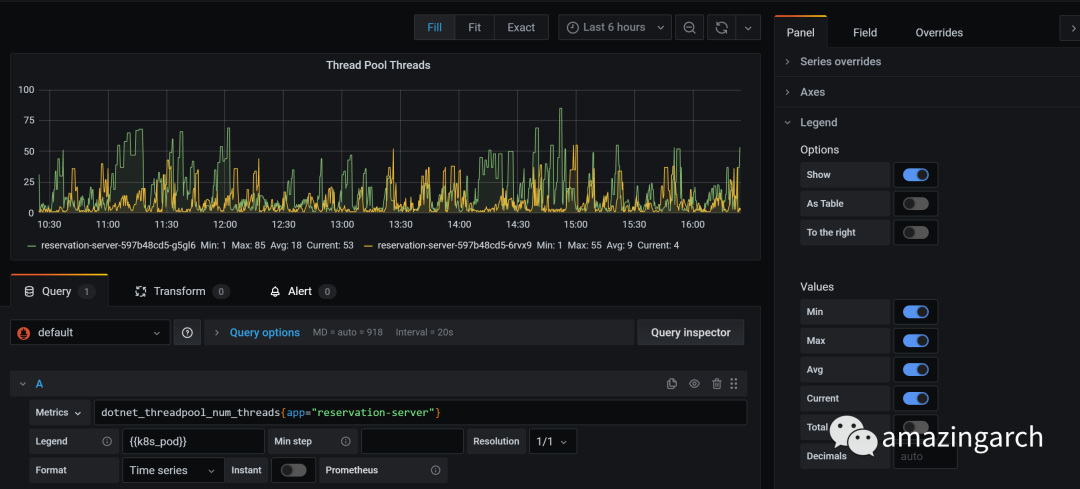Open the refresh interval dropdown arrow
Viewport: 1080px width, 489px height.
[748, 28]
